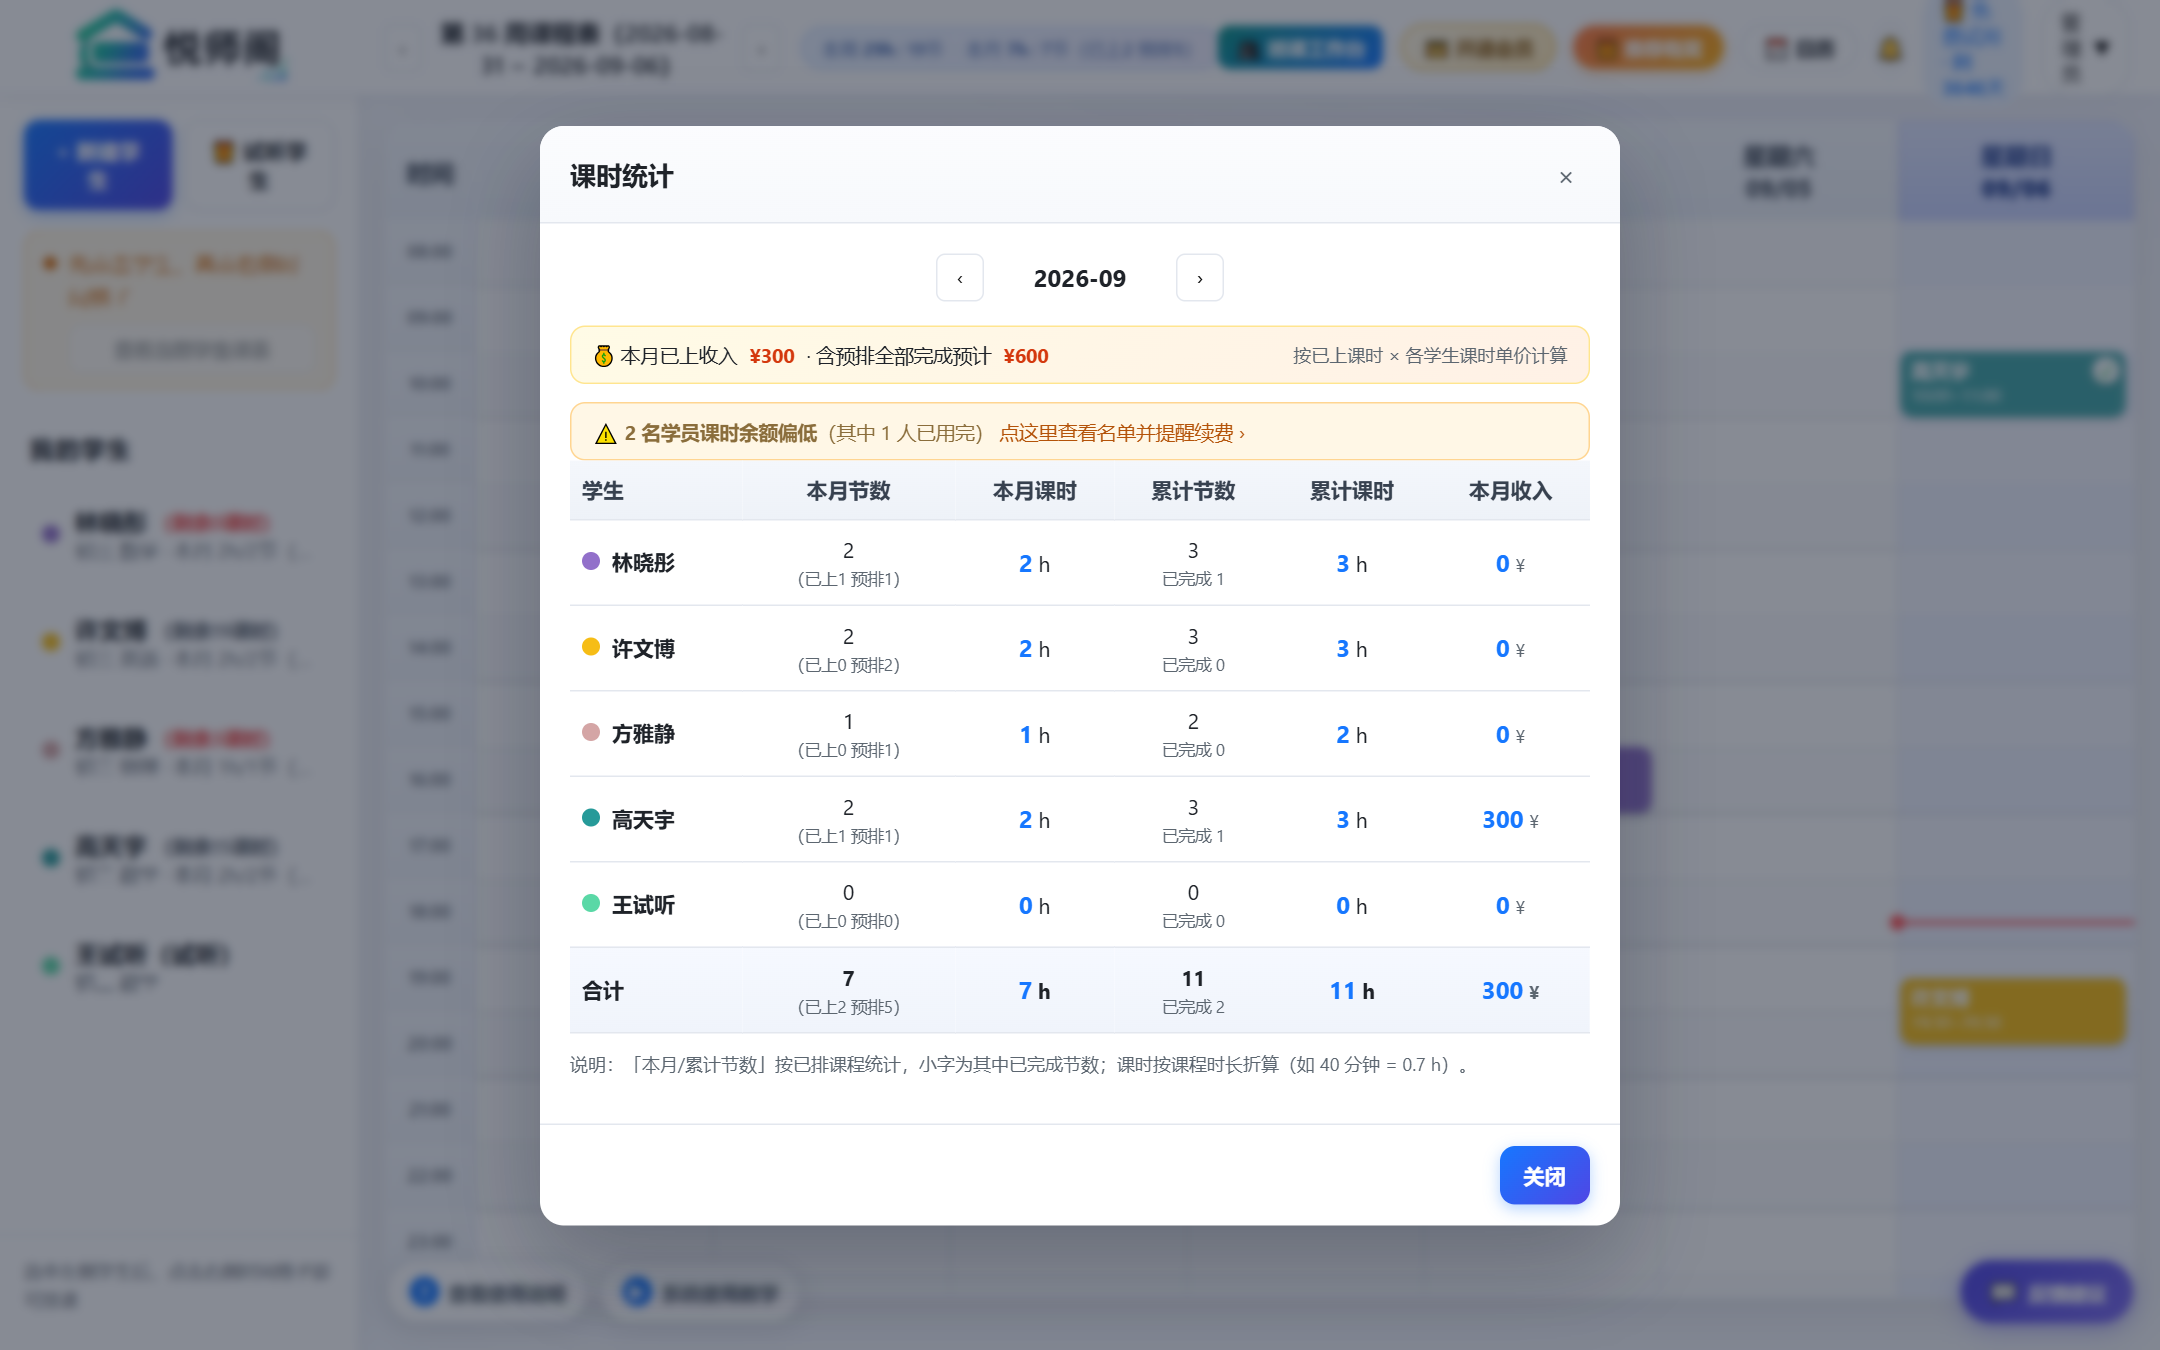Select student name 高天宇 in the table
The image size is (2160, 1350).
[x=643, y=820]
